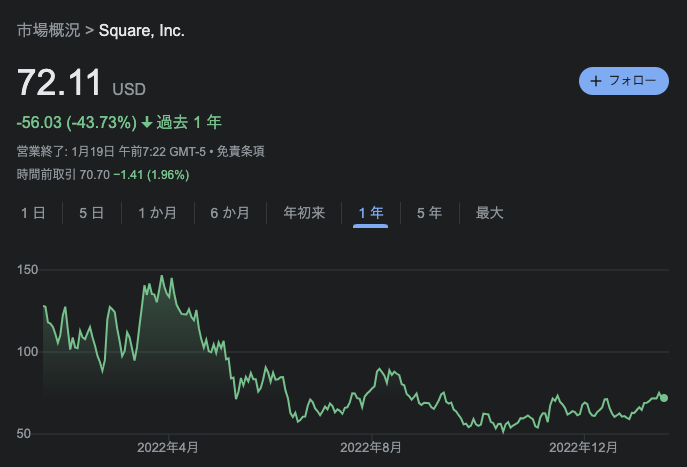Click the 2022年4月 axis label
Viewport: 687px width, 467px height.
[168, 448]
